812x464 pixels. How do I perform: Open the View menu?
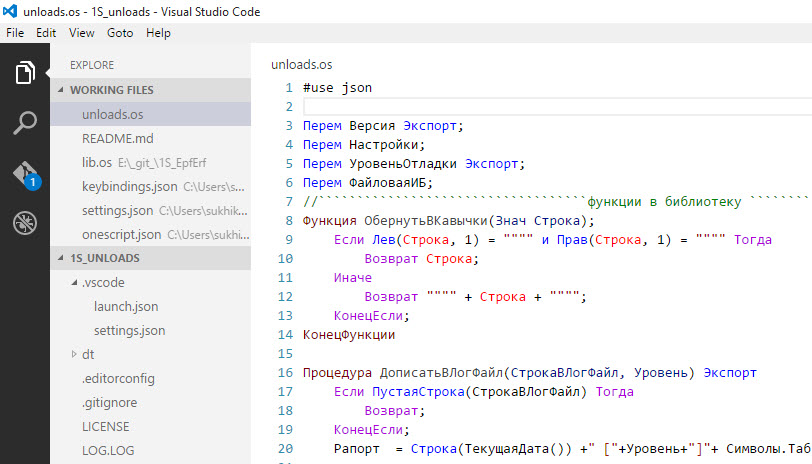[81, 33]
